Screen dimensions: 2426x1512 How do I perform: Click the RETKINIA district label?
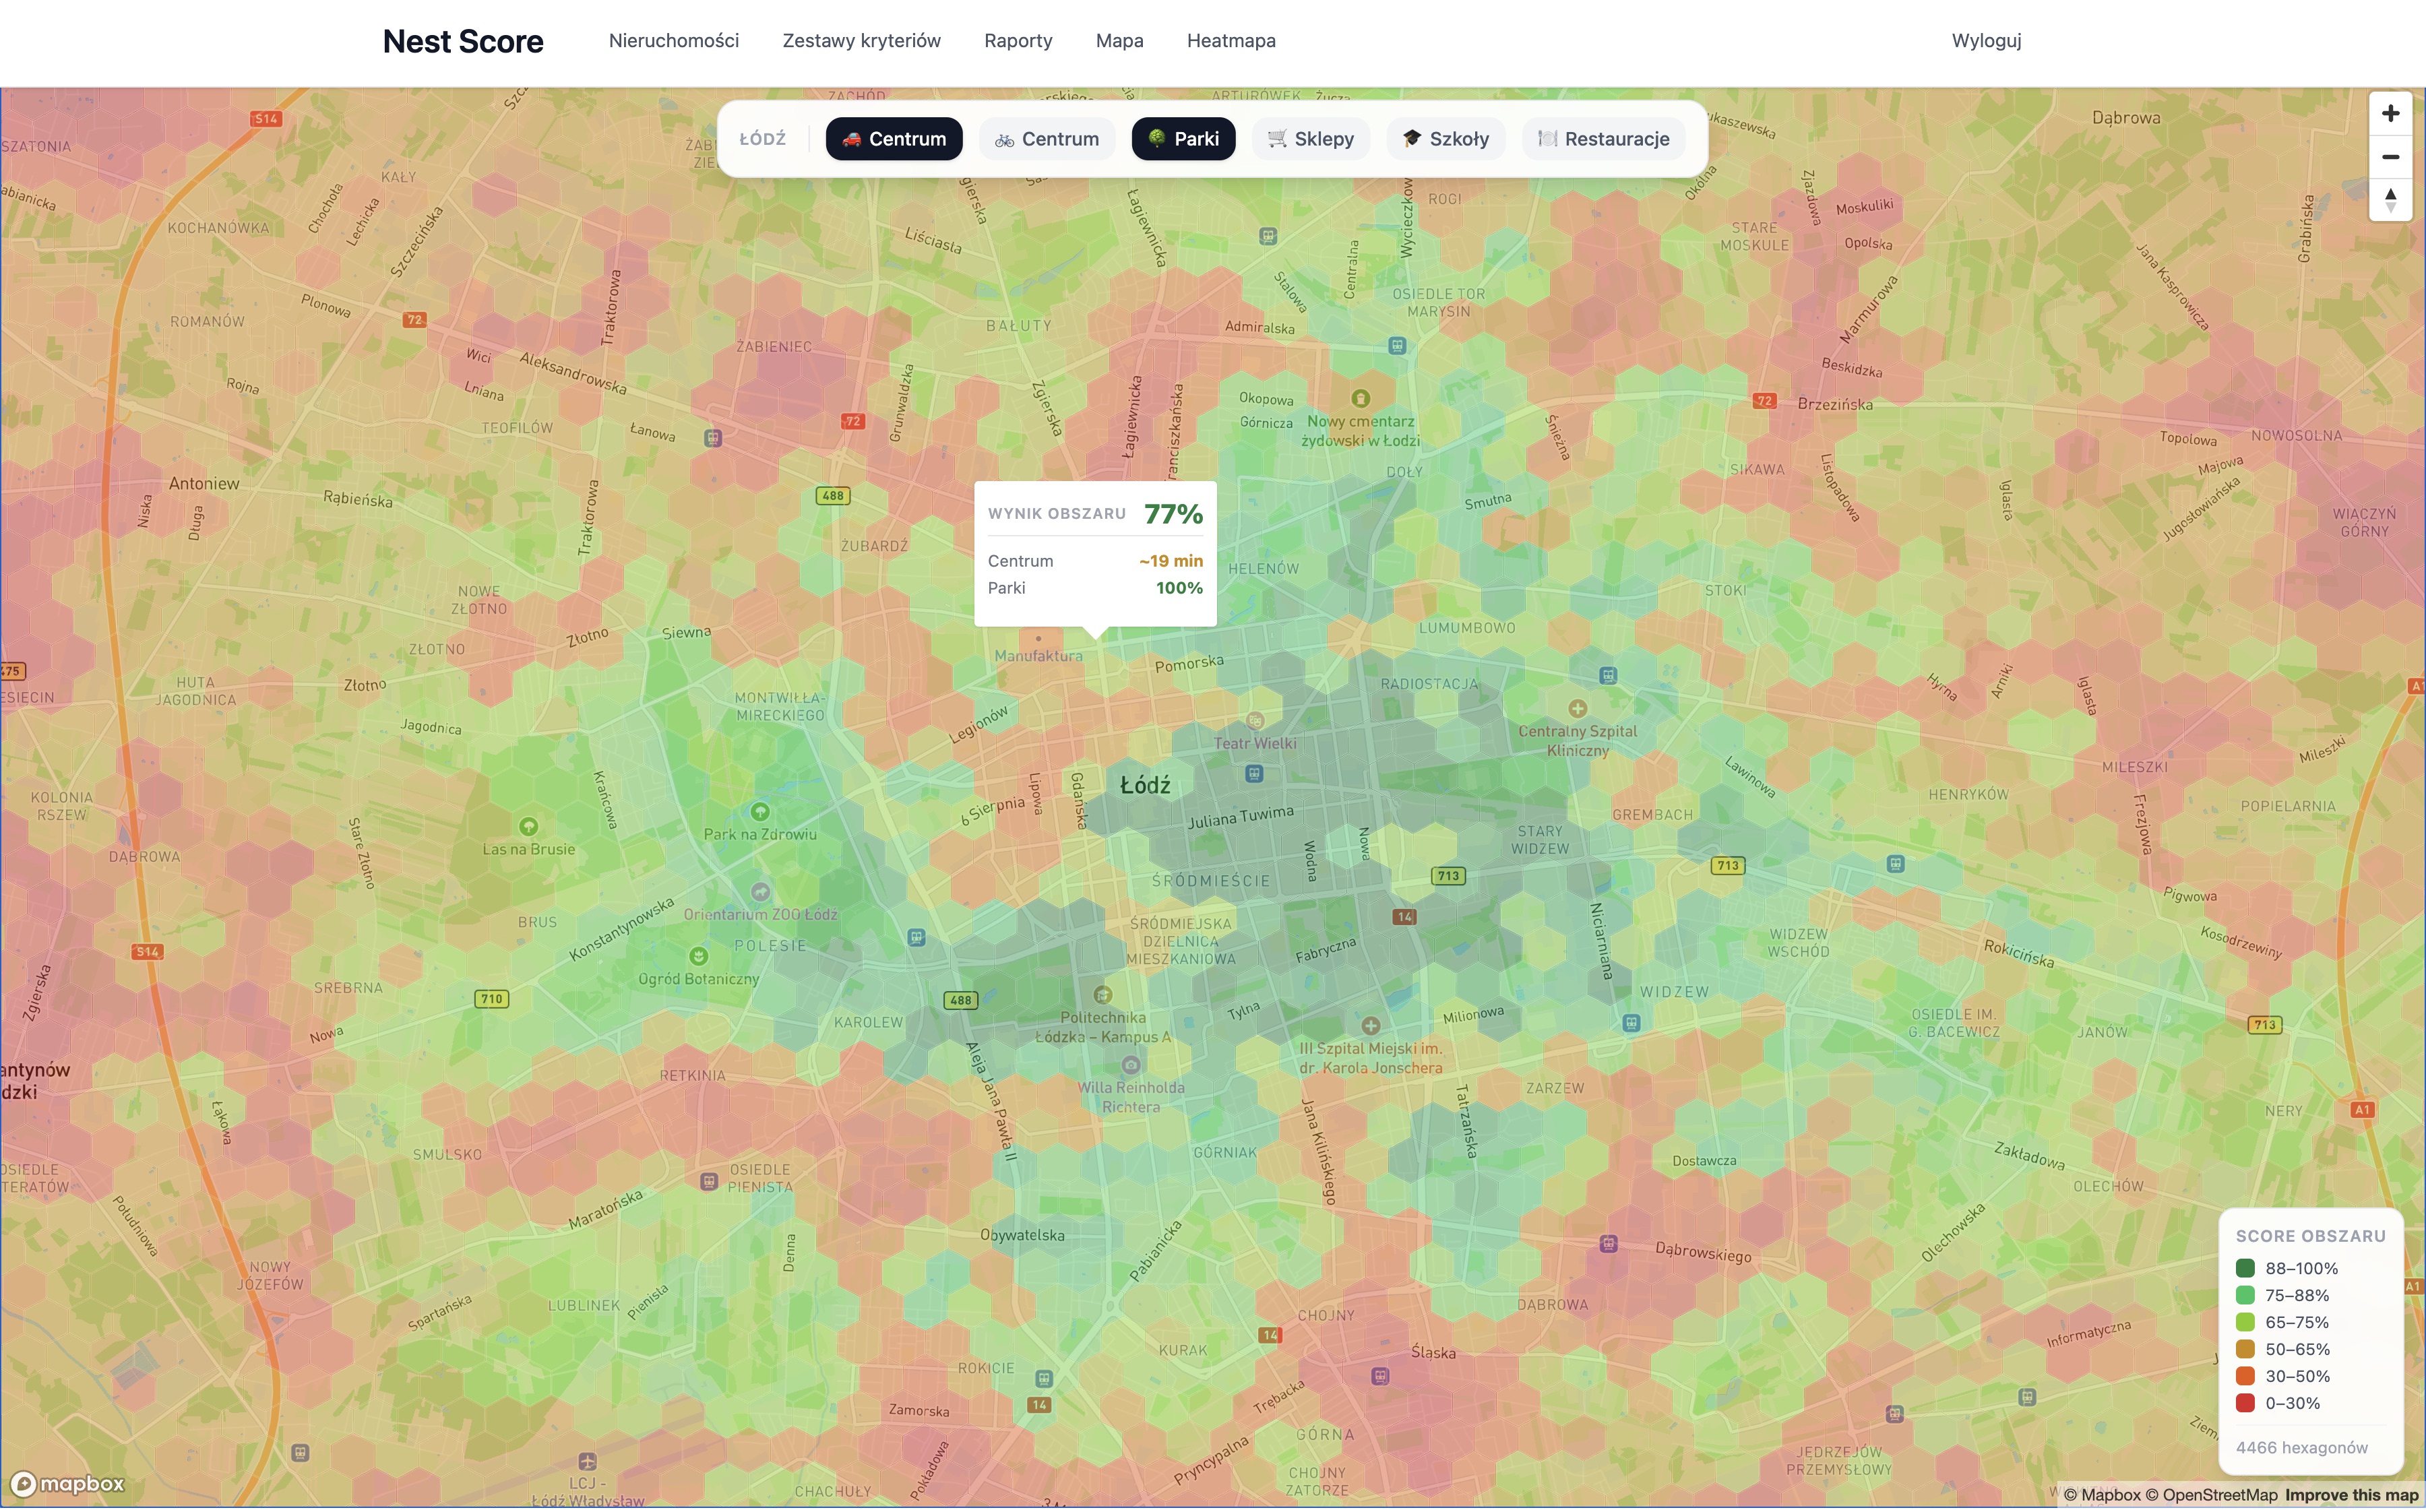[x=692, y=1075]
